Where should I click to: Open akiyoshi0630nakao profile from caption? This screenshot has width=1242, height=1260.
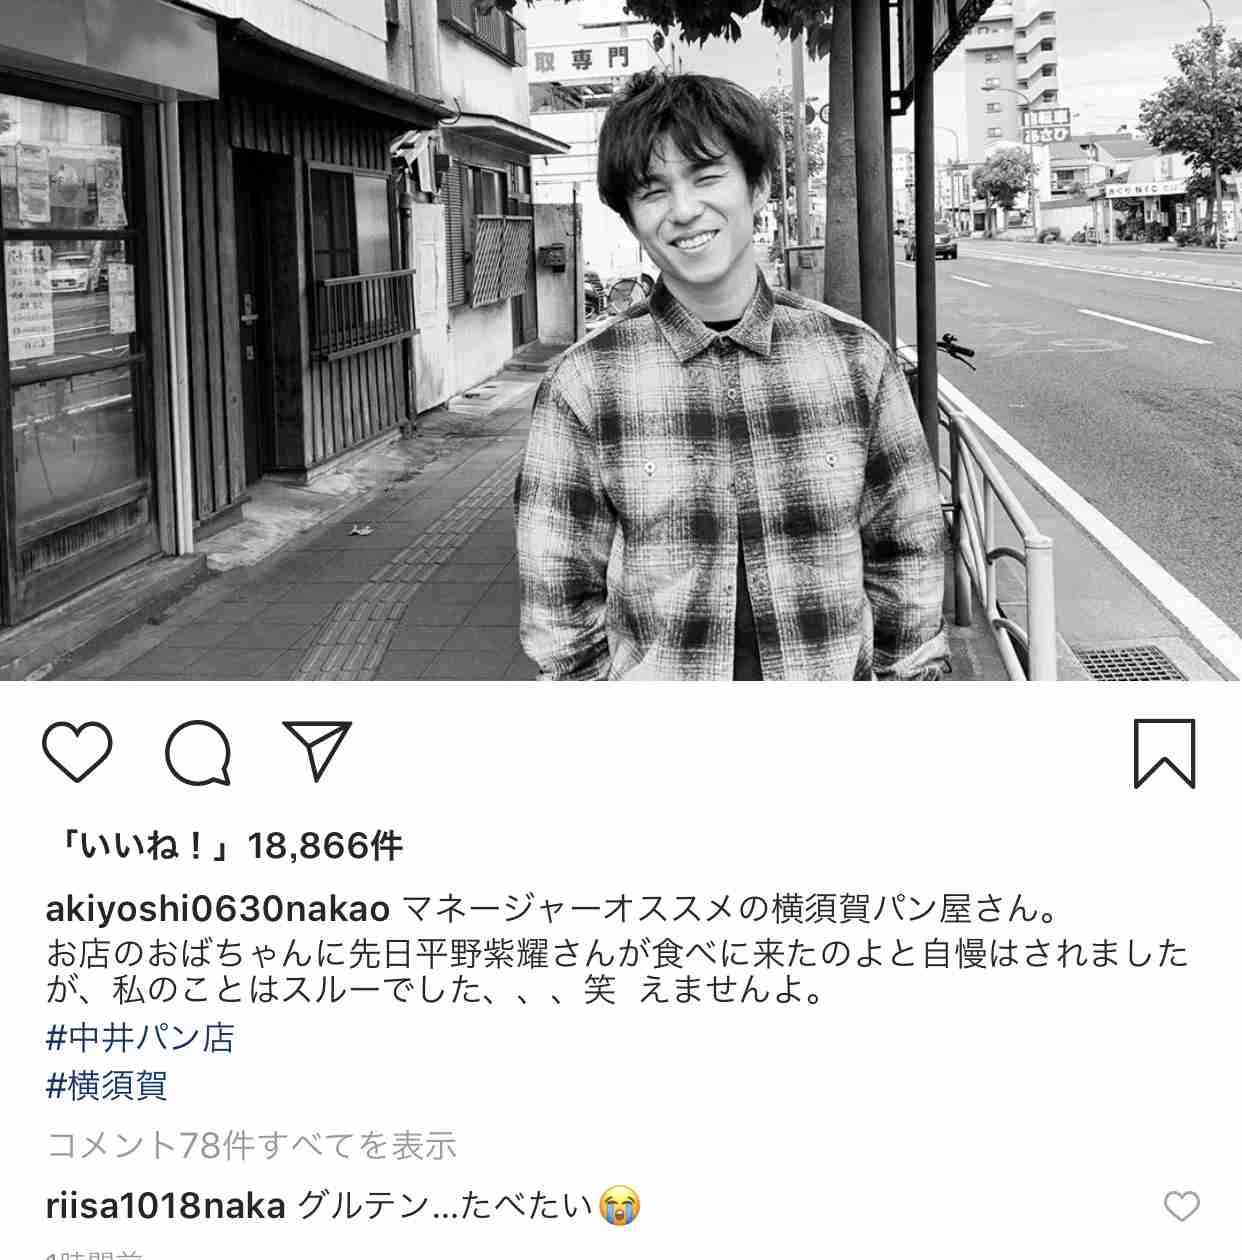pos(218,908)
